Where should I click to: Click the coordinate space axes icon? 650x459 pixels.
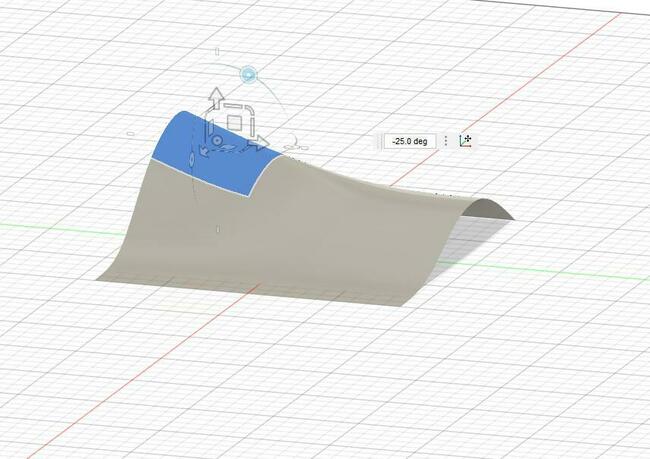pos(465,141)
